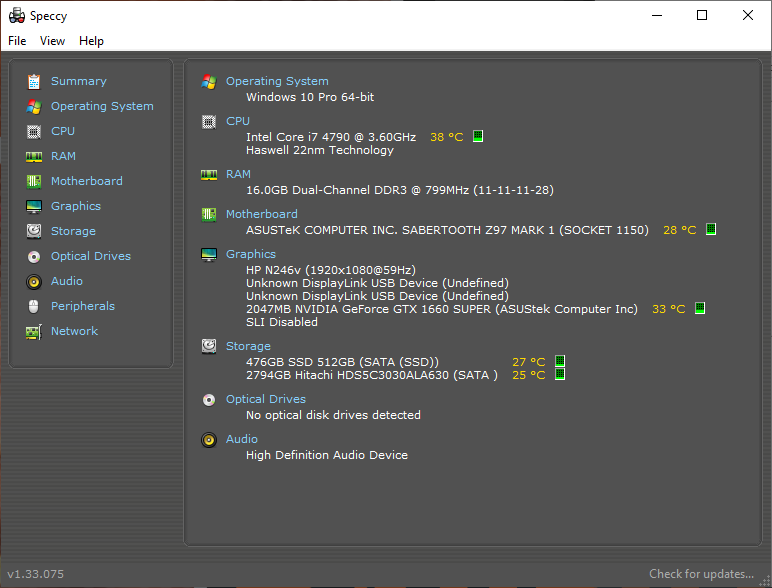Viewport: 772px width, 588px height.
Task: Open the File menu
Action: point(17,41)
